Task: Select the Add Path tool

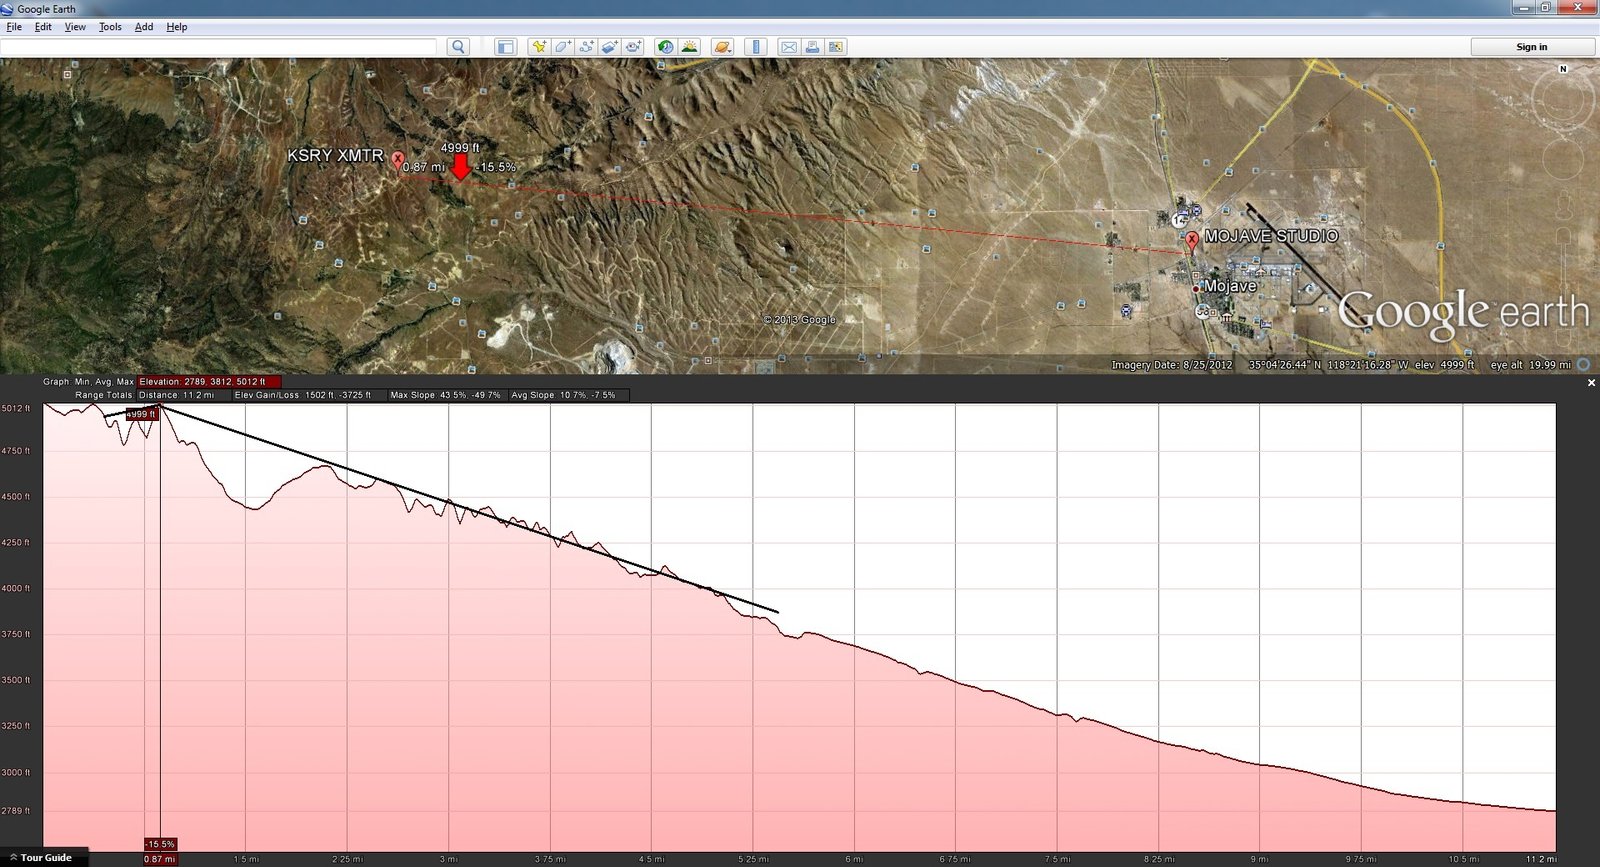Action: (x=587, y=47)
